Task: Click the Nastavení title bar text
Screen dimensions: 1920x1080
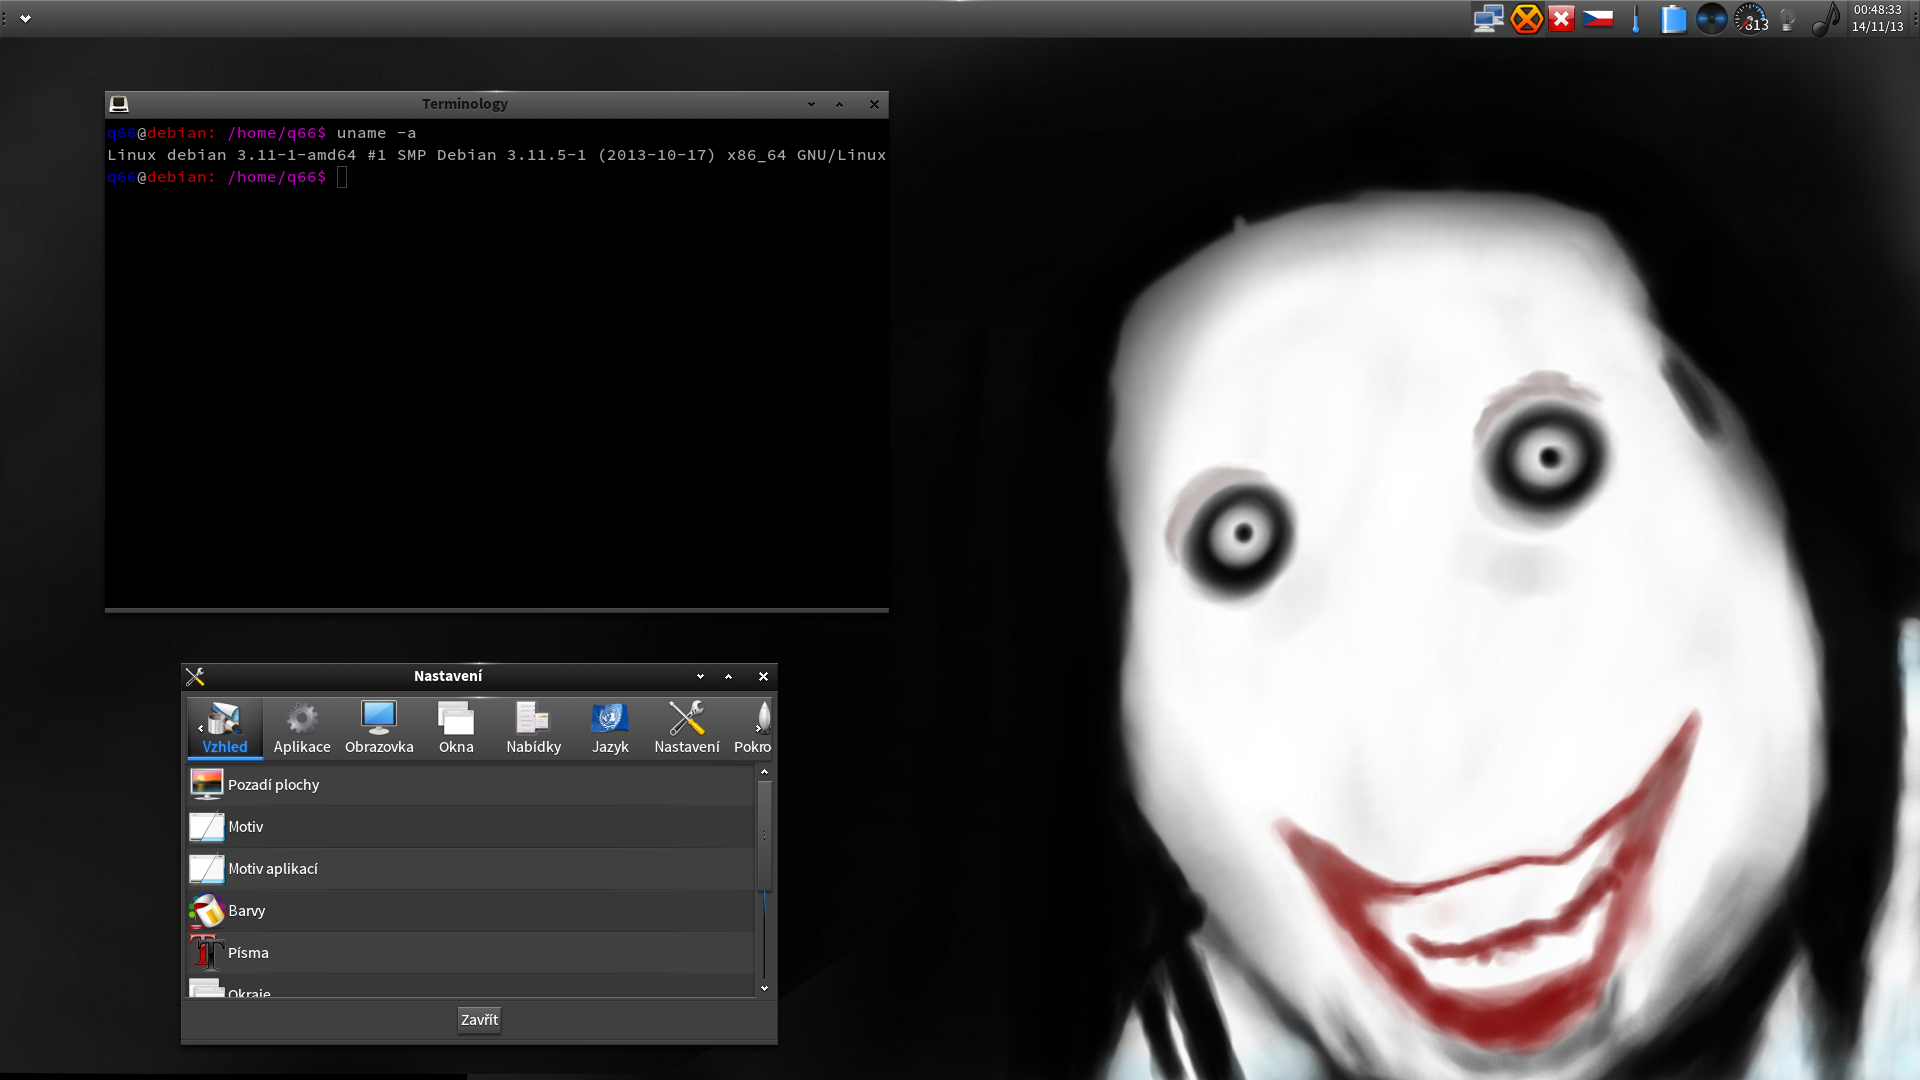Action: point(448,677)
